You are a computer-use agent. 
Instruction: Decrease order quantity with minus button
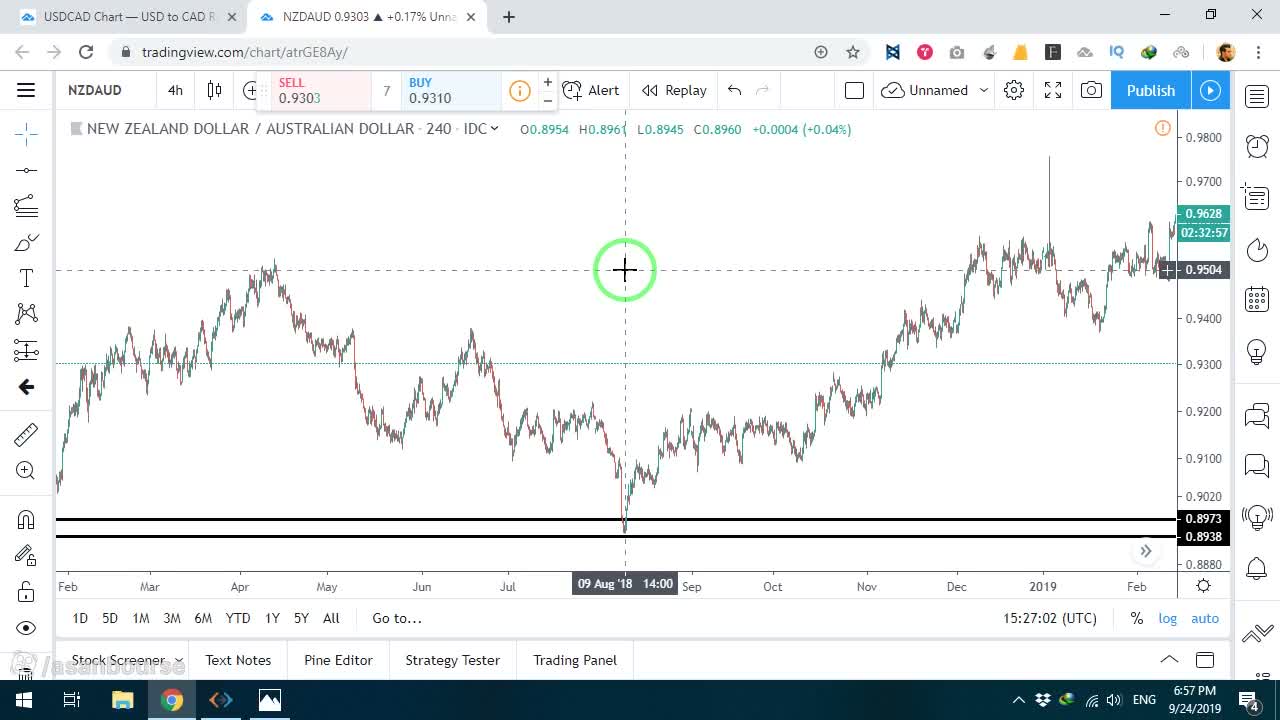[547, 100]
